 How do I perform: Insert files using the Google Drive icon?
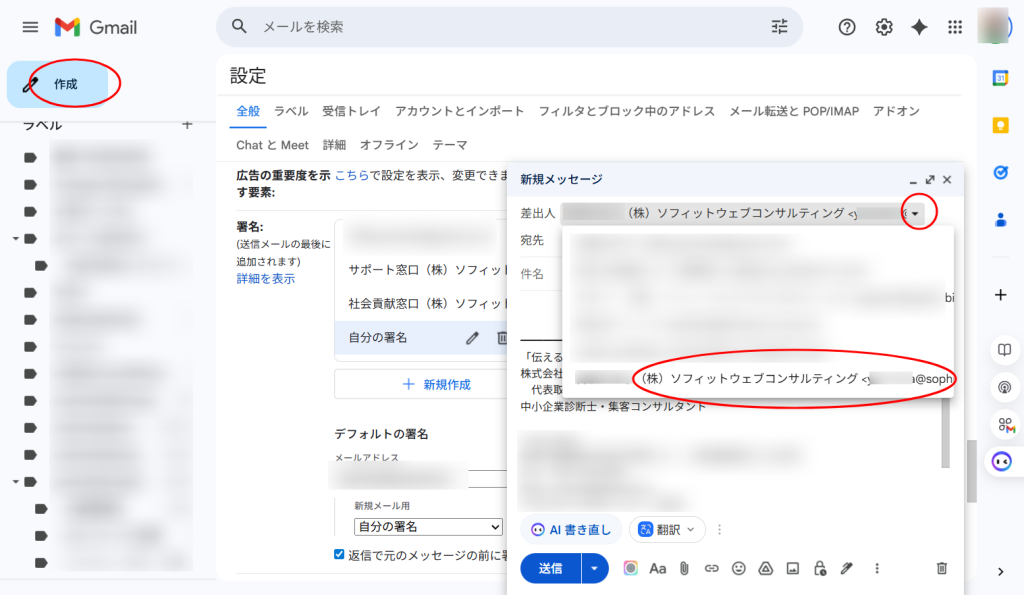[766, 568]
